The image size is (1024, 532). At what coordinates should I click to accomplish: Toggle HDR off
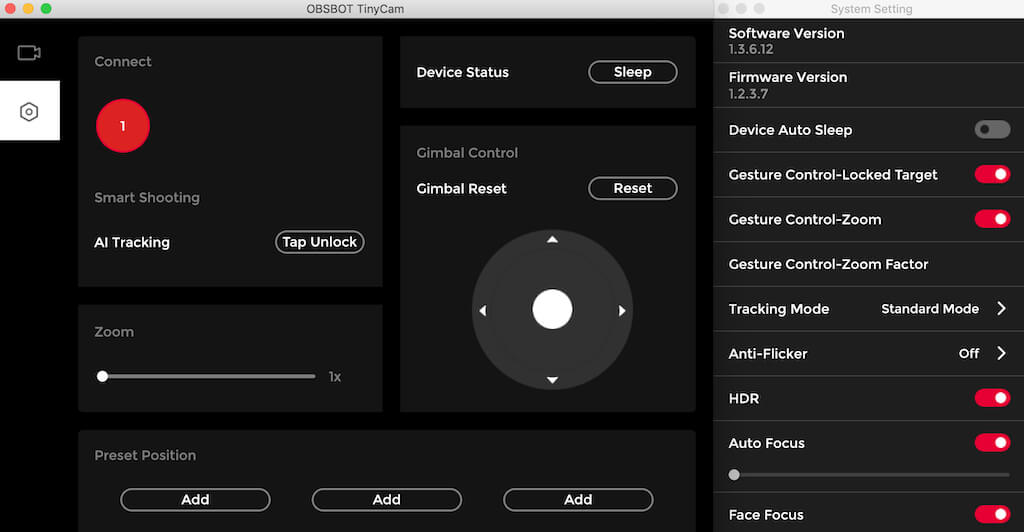pyautogui.click(x=992, y=398)
